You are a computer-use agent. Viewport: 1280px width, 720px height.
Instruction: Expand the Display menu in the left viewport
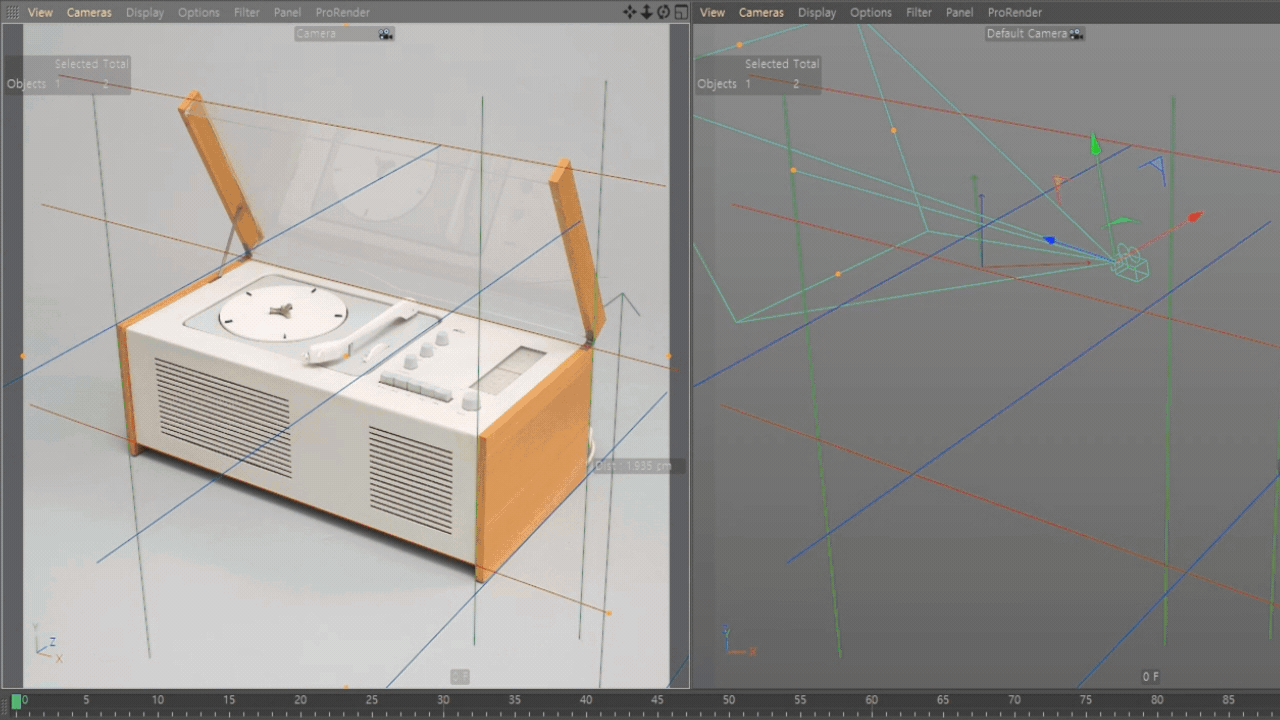[145, 13]
